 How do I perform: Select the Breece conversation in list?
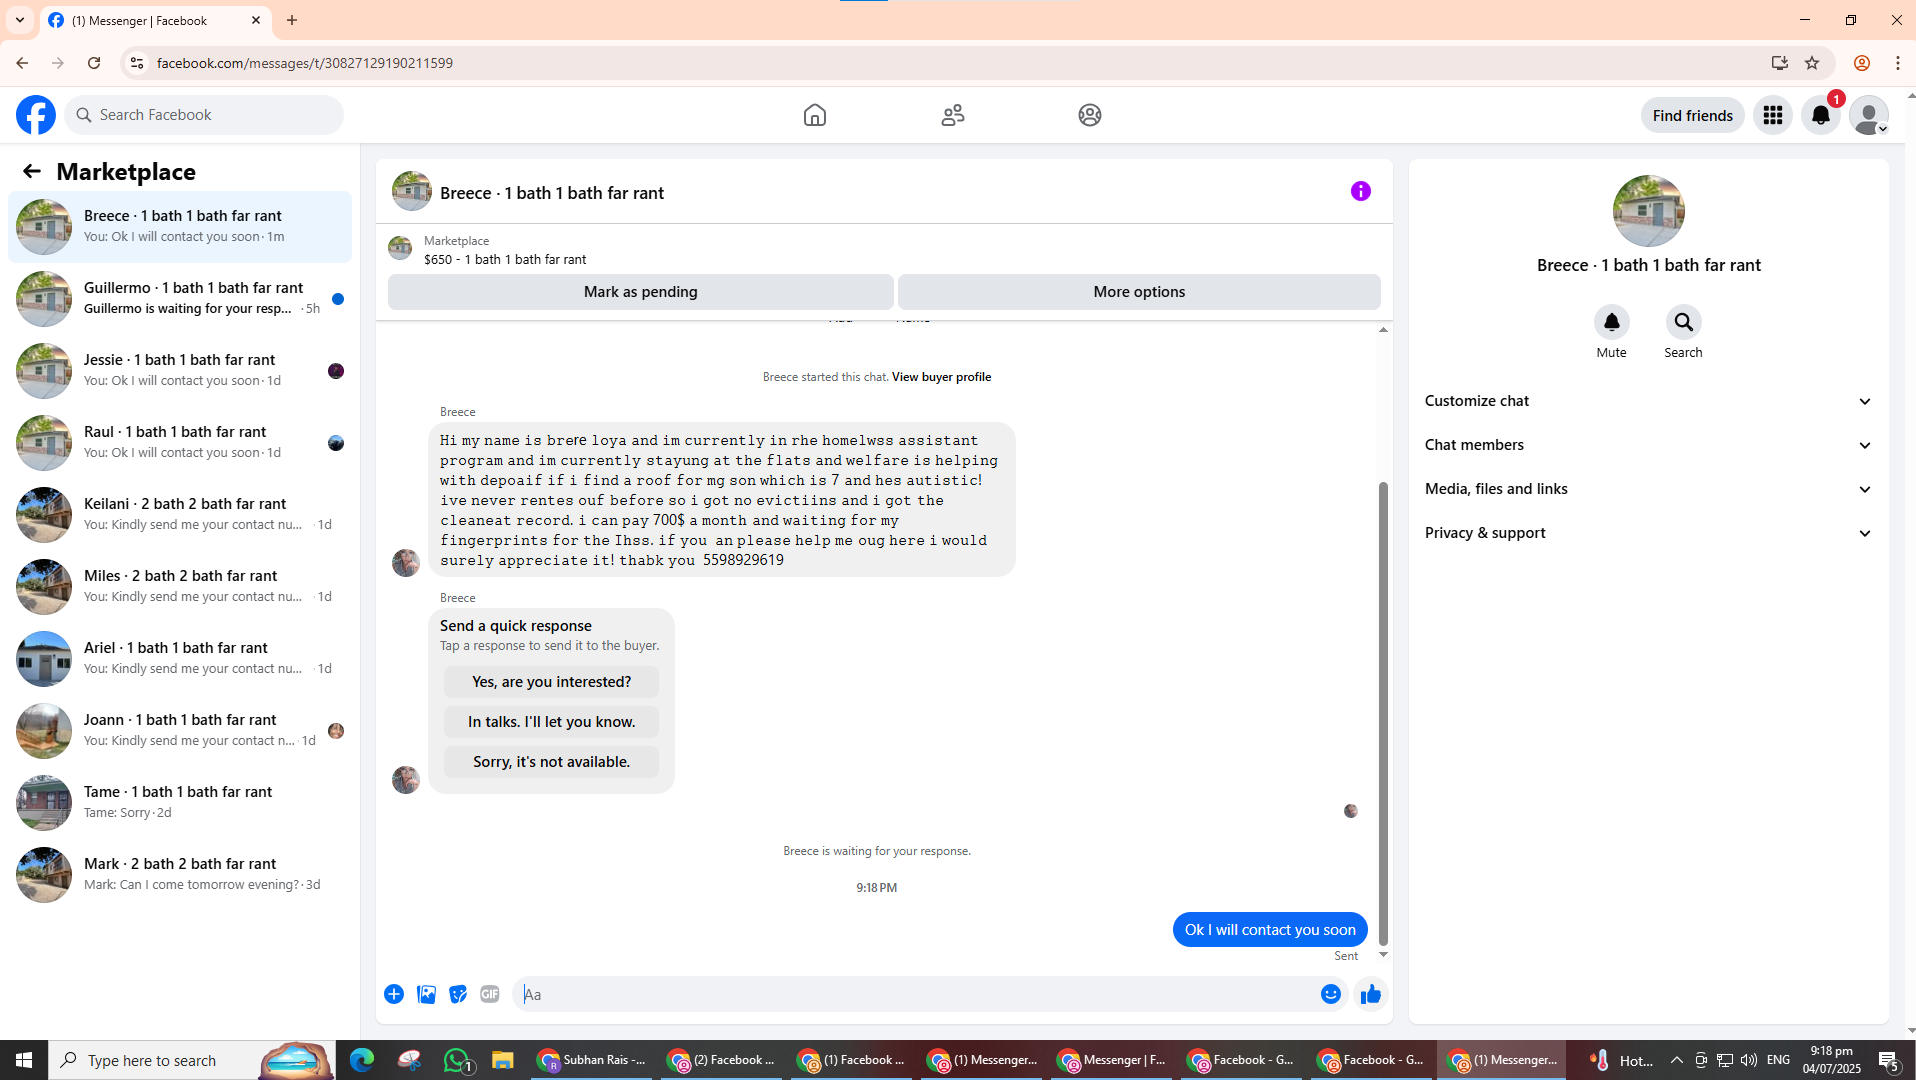click(x=180, y=227)
